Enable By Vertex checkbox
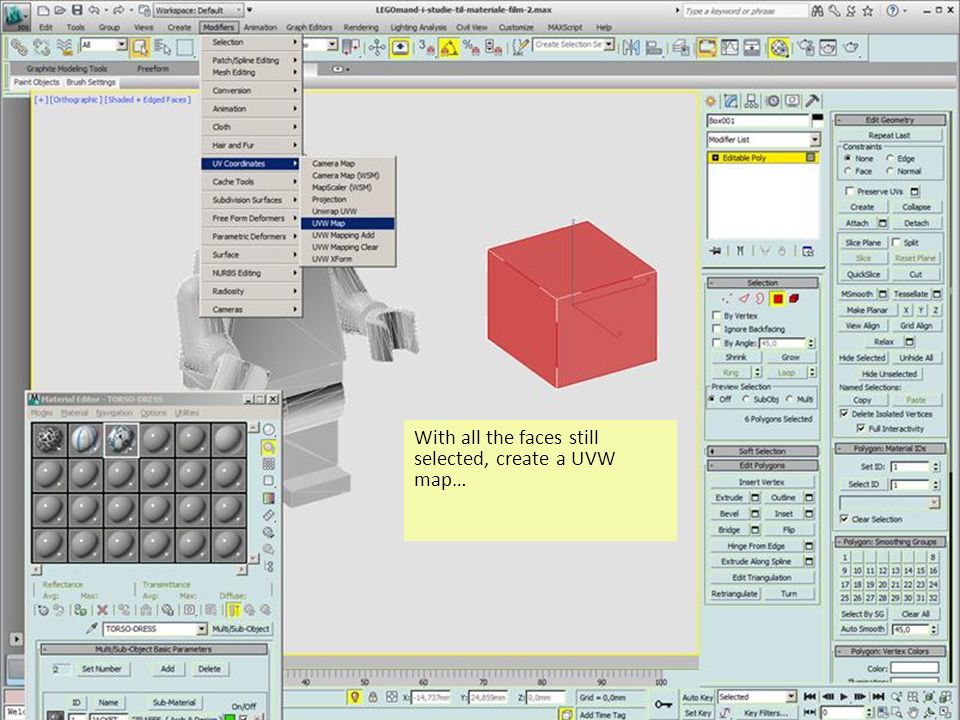 pos(716,315)
